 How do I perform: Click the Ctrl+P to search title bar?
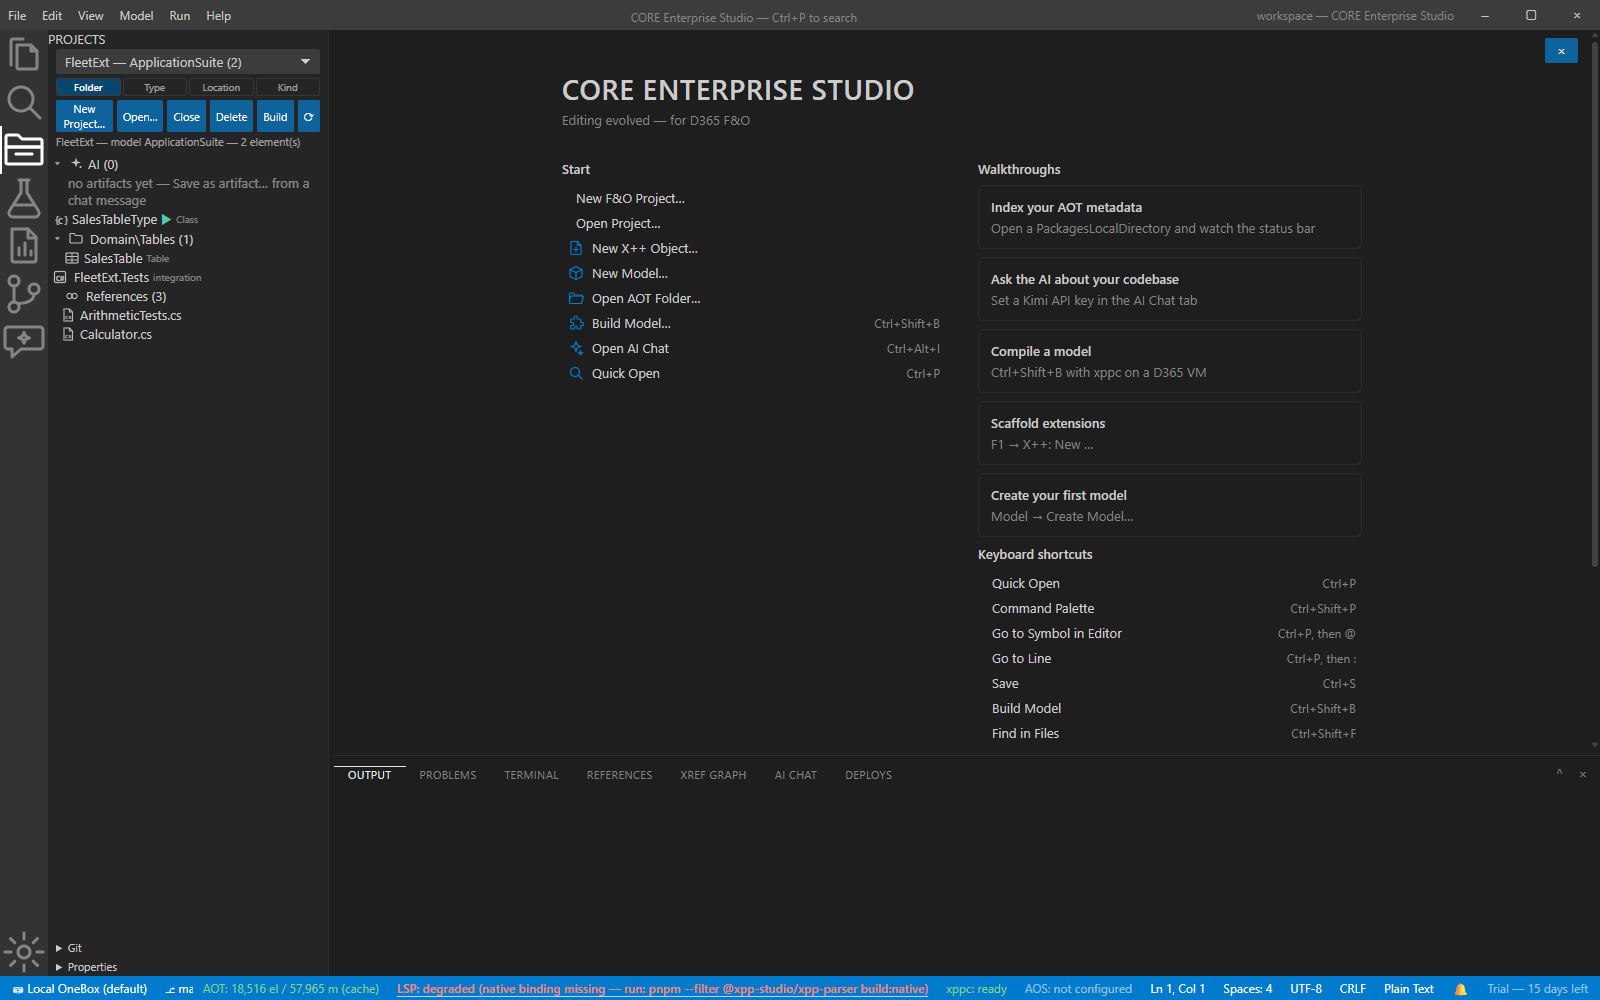tap(743, 18)
